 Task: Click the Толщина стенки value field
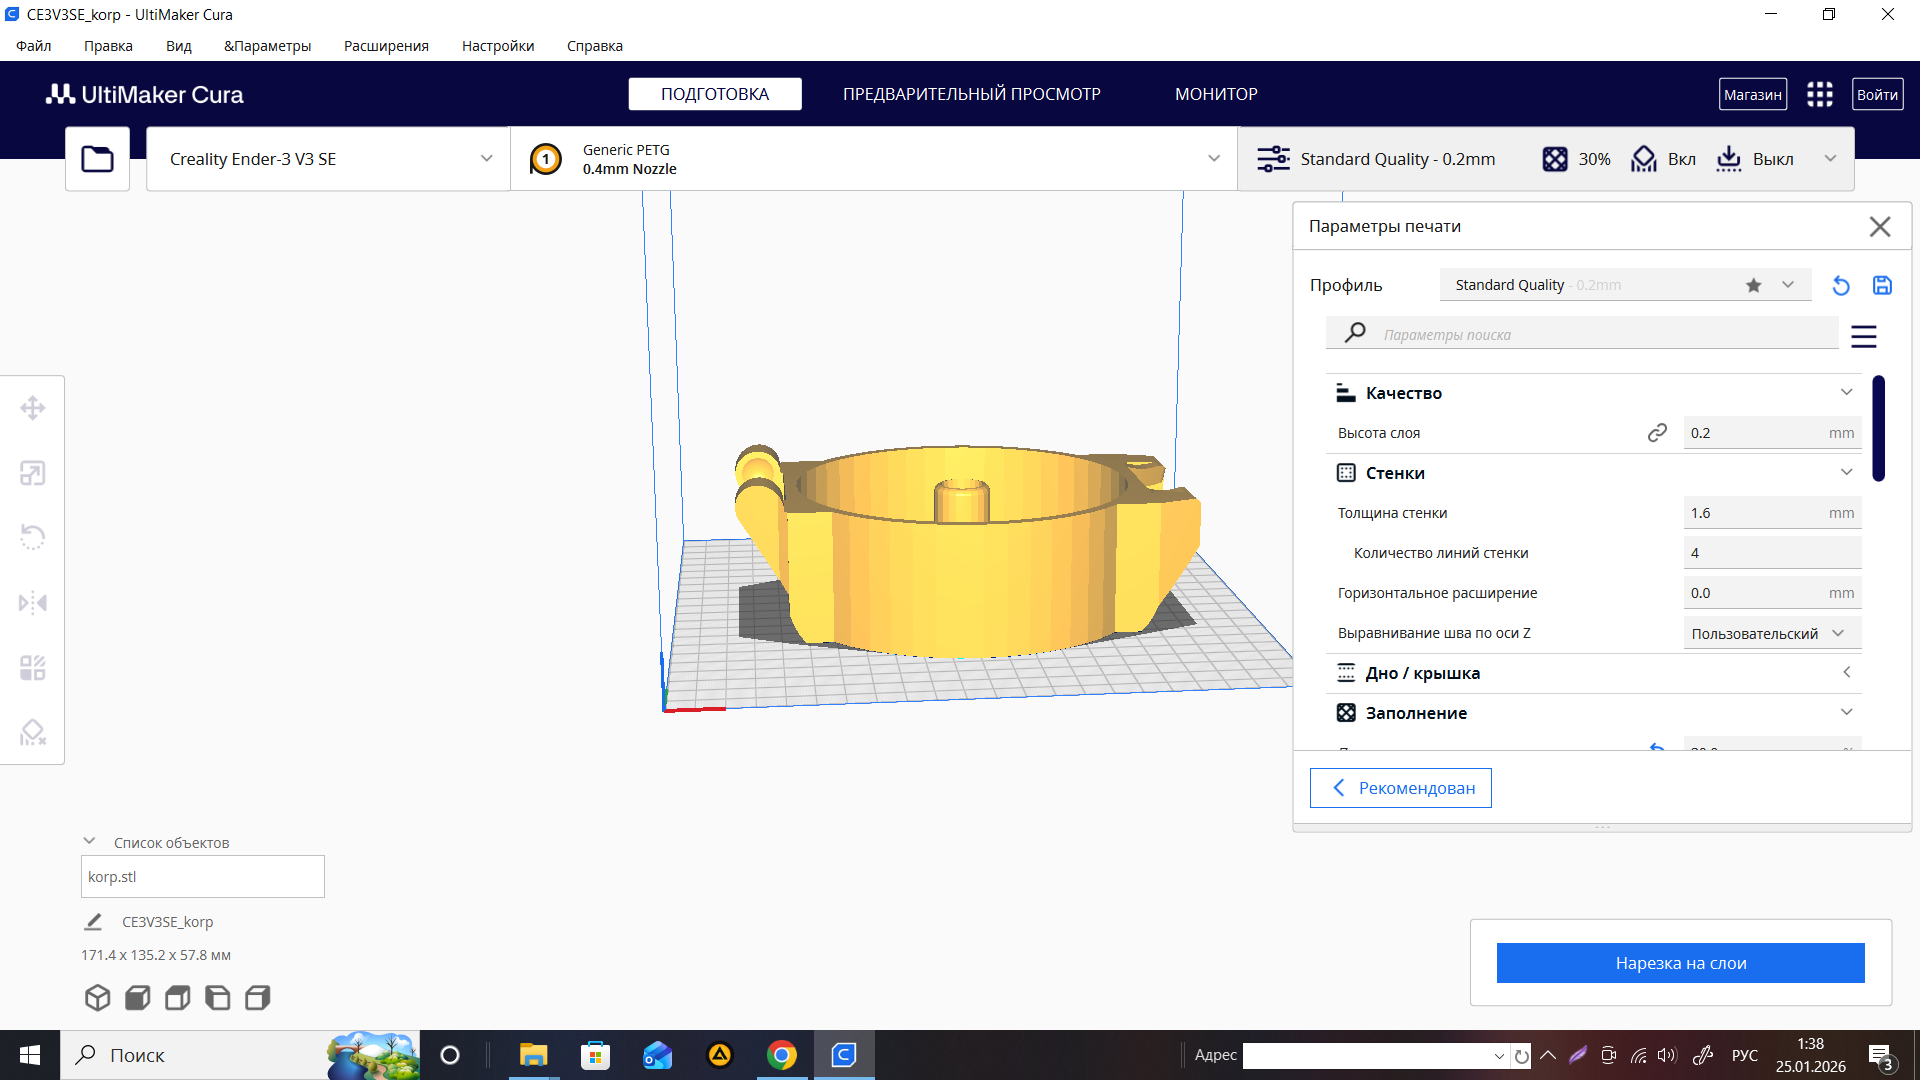(1772, 513)
